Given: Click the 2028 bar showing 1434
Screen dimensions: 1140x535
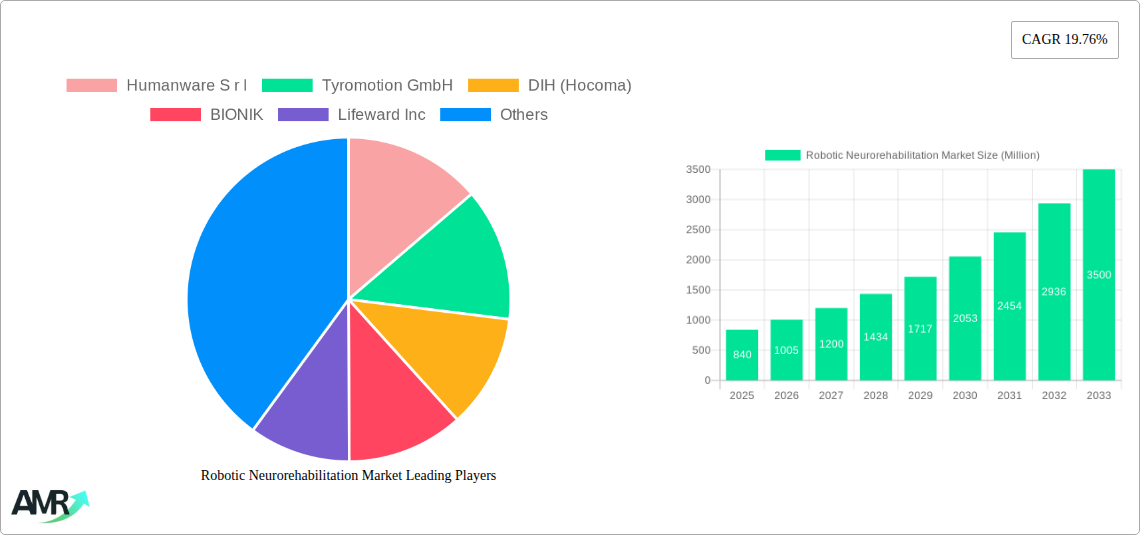Looking at the screenshot, I should click(875, 337).
